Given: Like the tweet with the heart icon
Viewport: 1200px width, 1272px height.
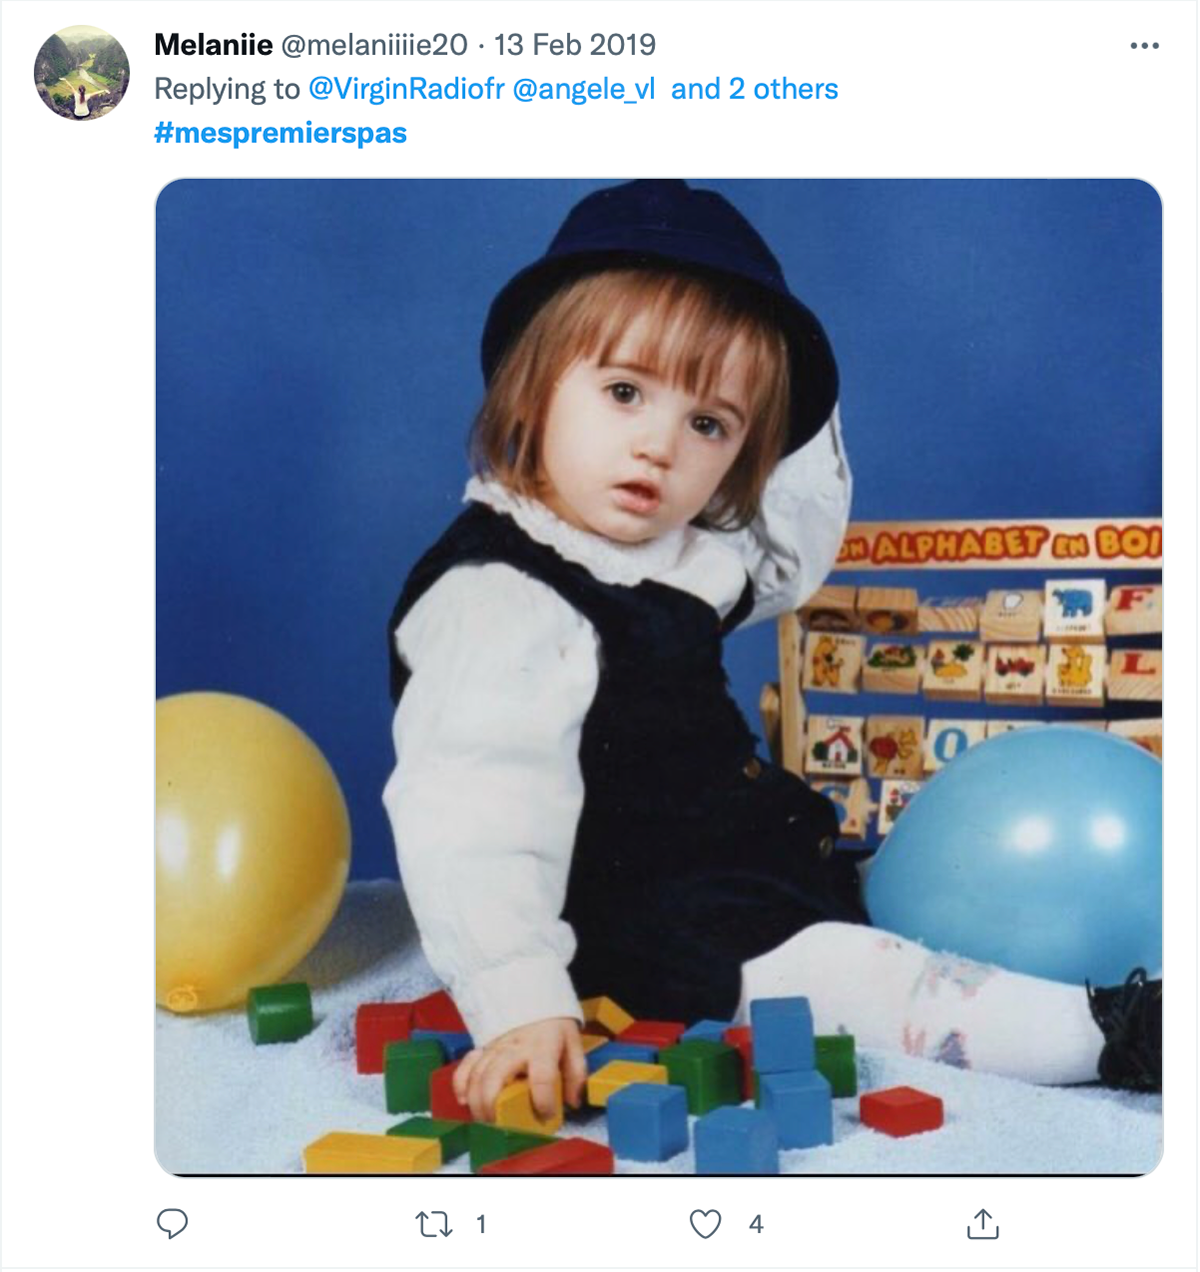Looking at the screenshot, I should (x=705, y=1223).
